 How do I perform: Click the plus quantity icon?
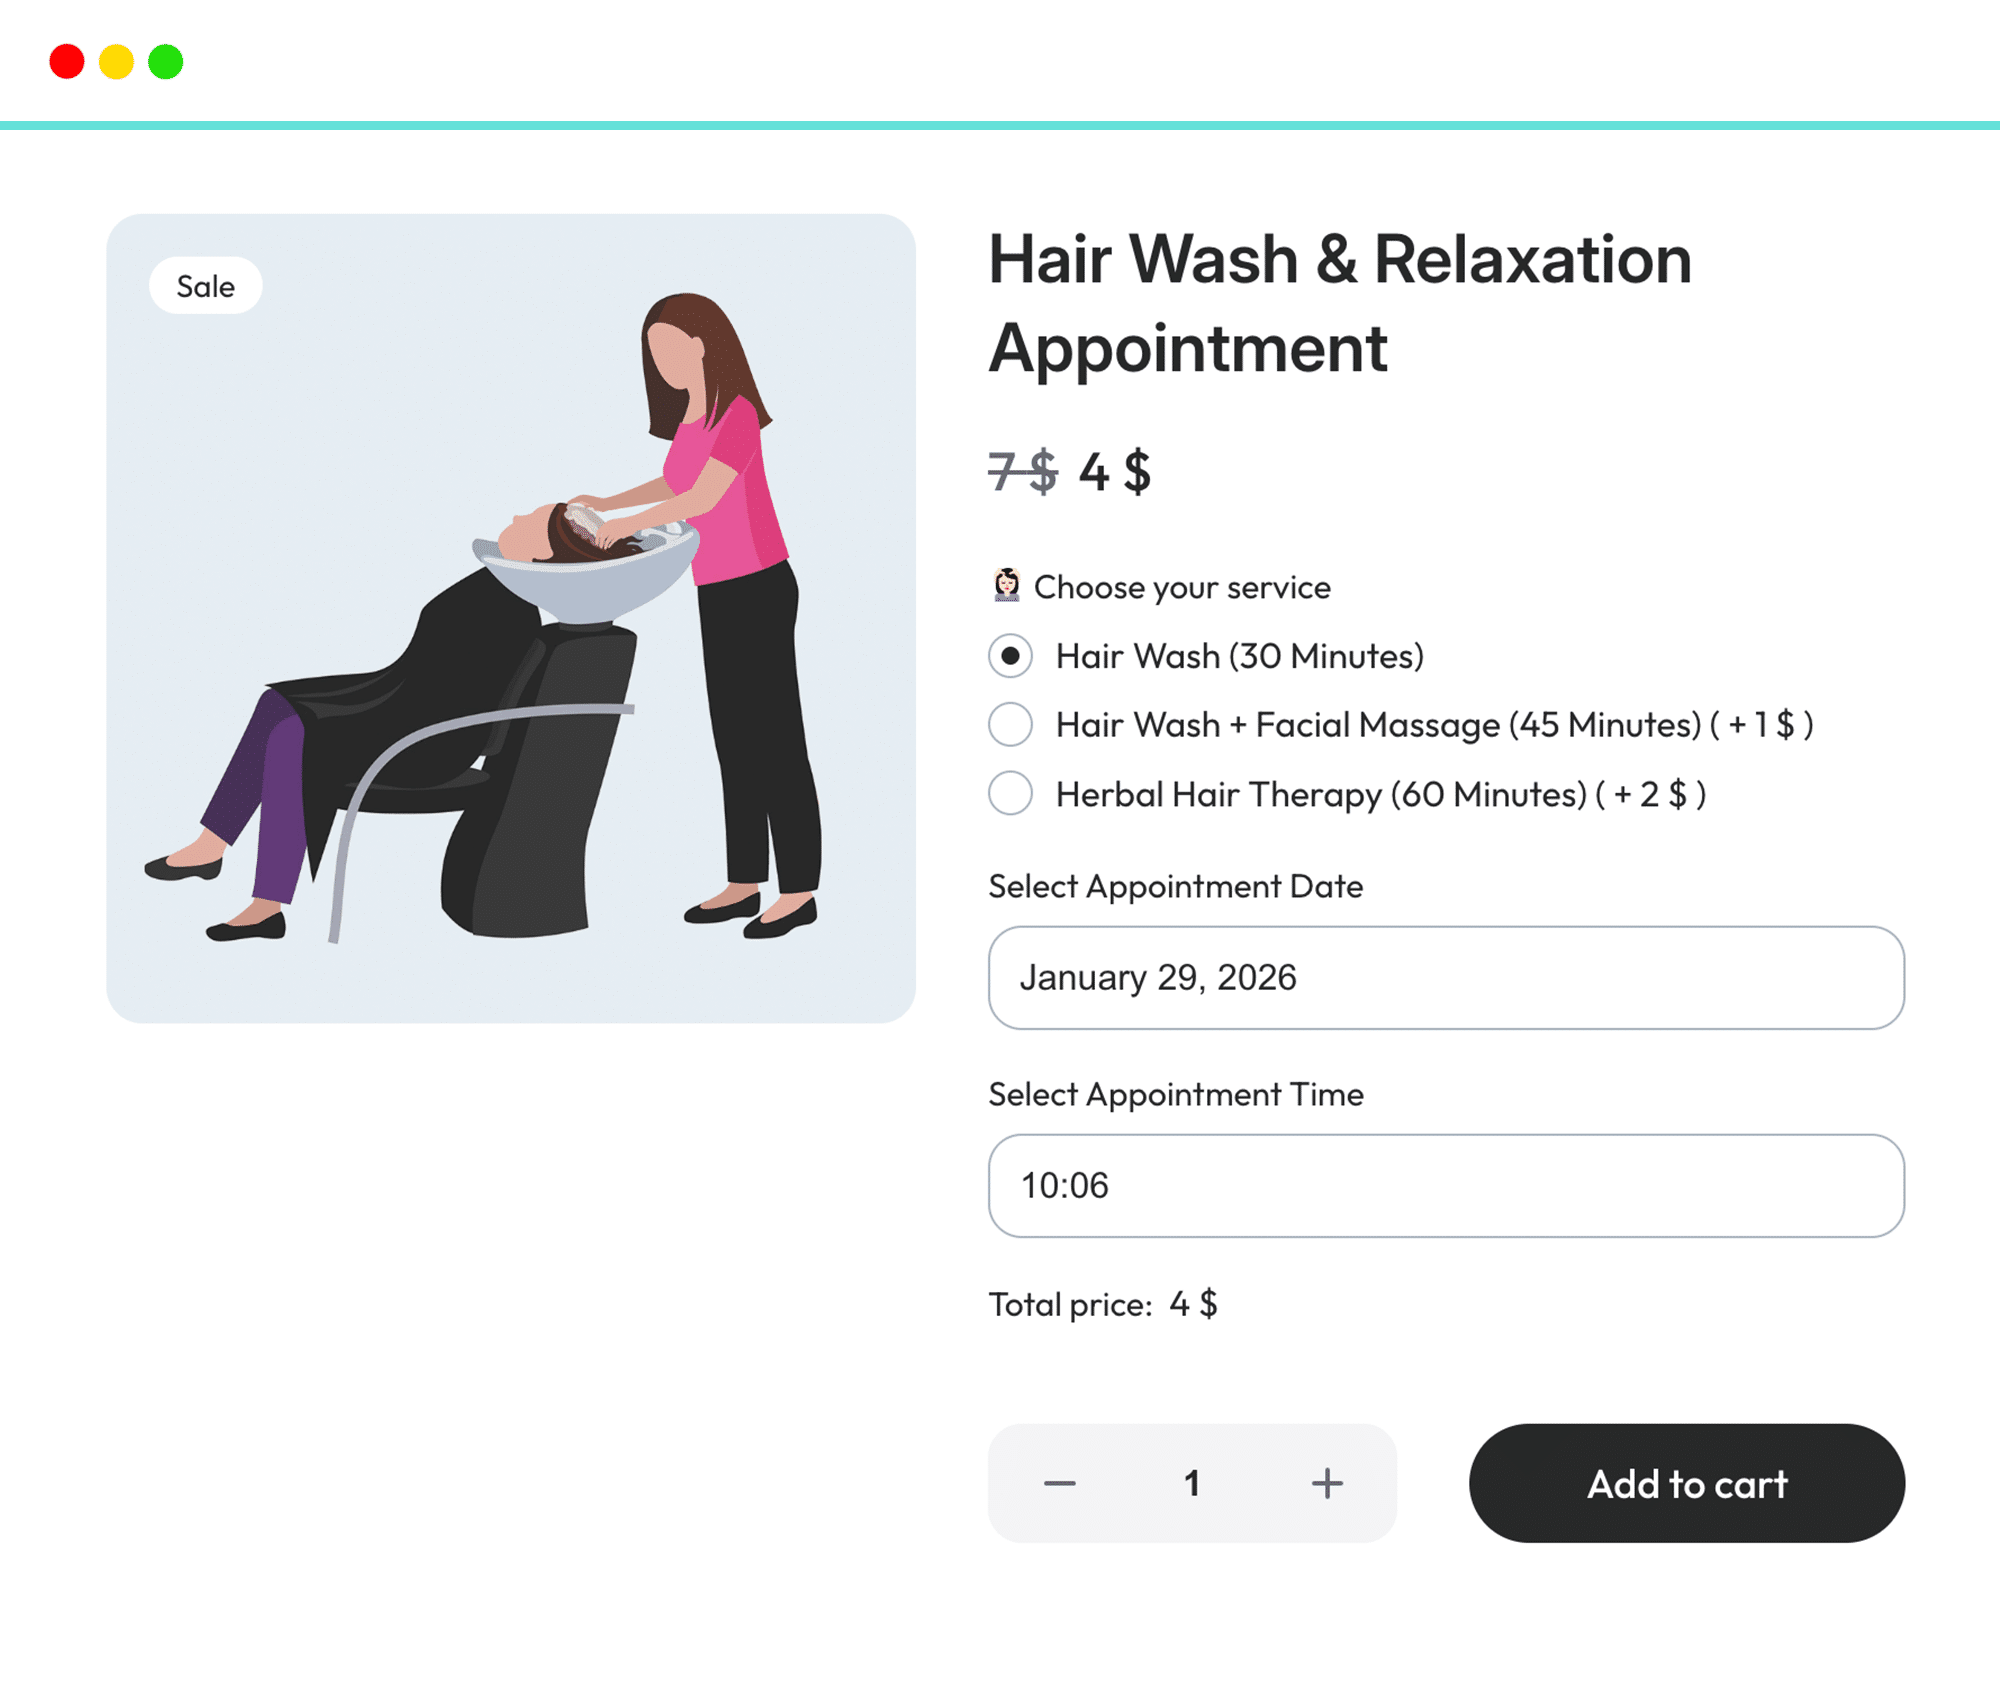[x=1327, y=1483]
